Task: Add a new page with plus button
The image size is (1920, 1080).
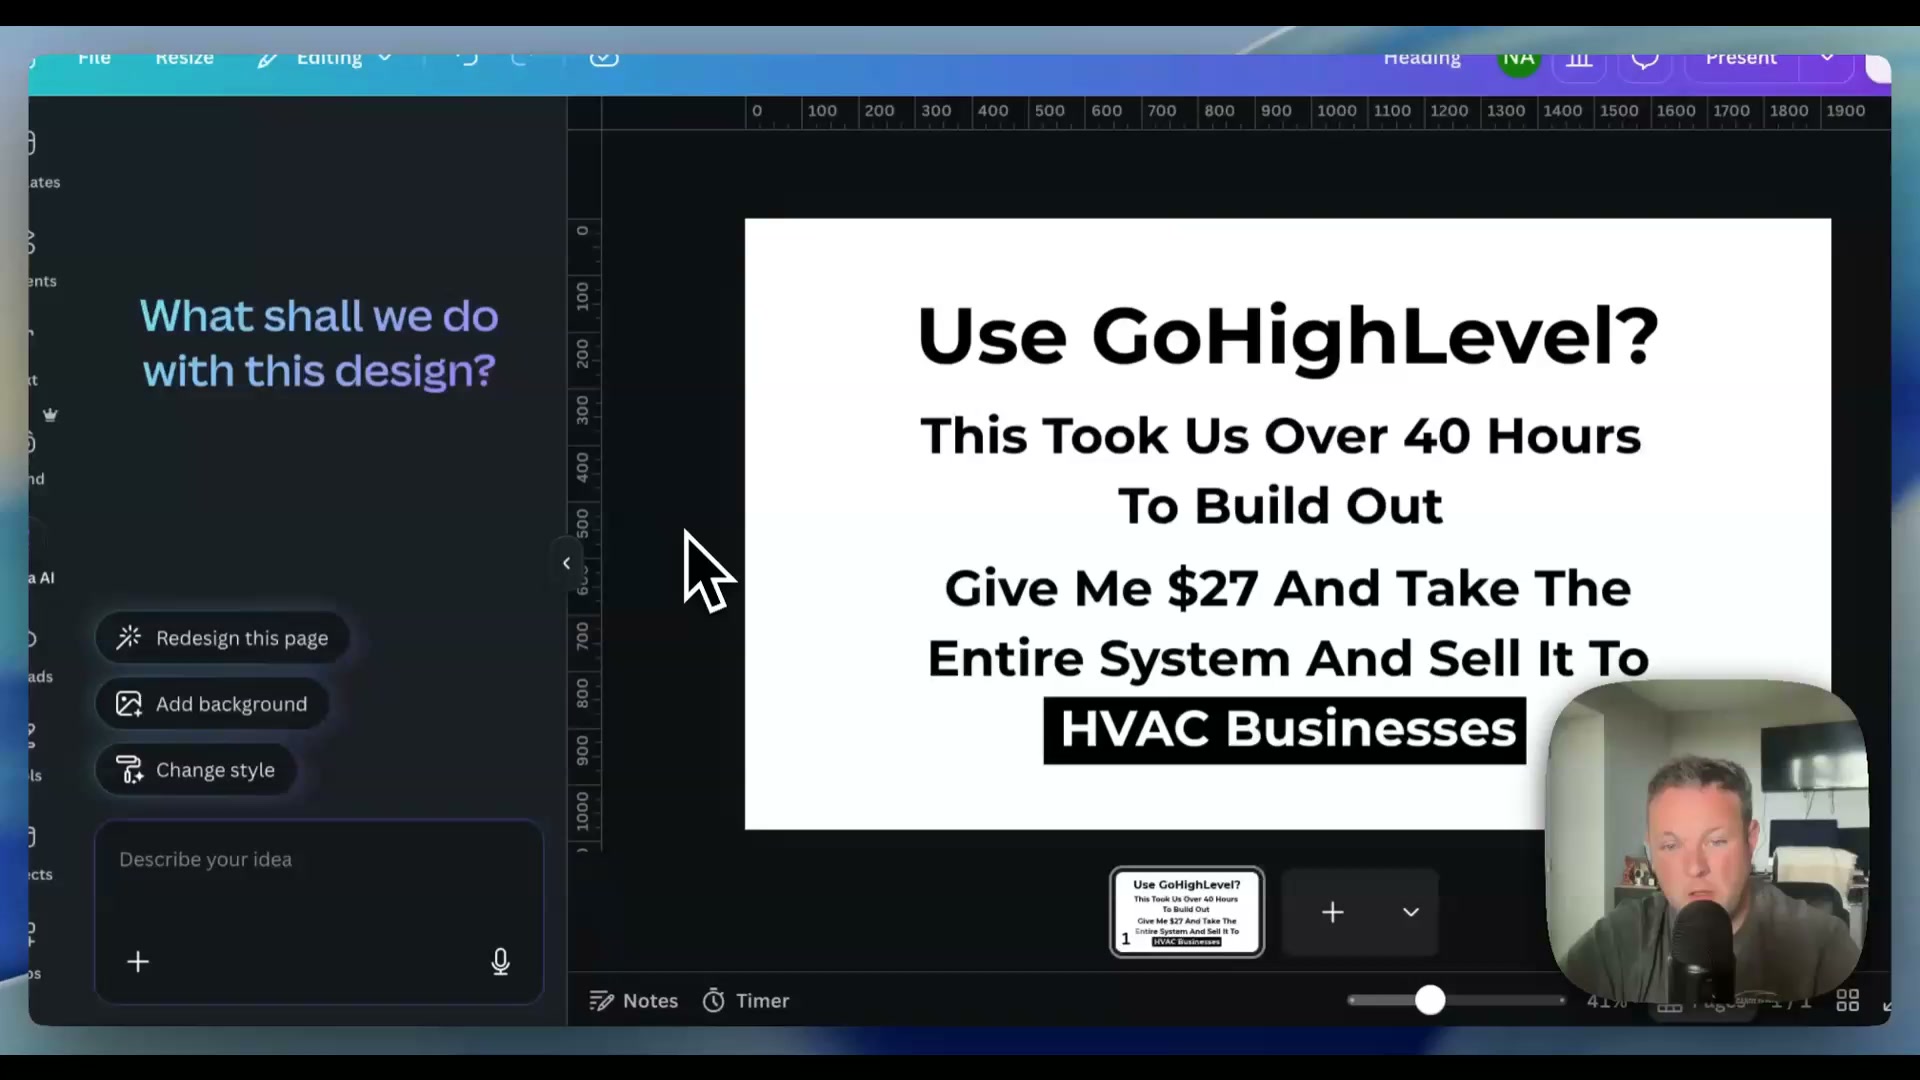Action: pyautogui.click(x=1332, y=912)
